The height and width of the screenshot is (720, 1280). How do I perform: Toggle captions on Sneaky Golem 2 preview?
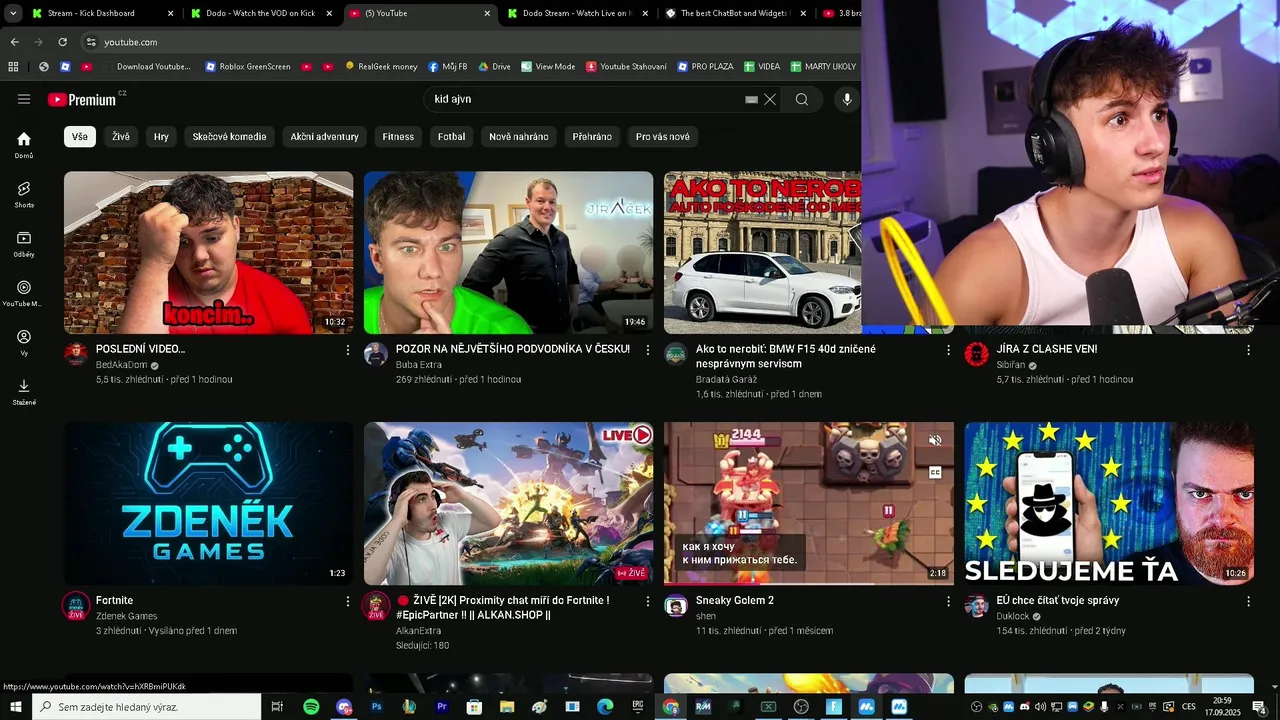(935, 472)
